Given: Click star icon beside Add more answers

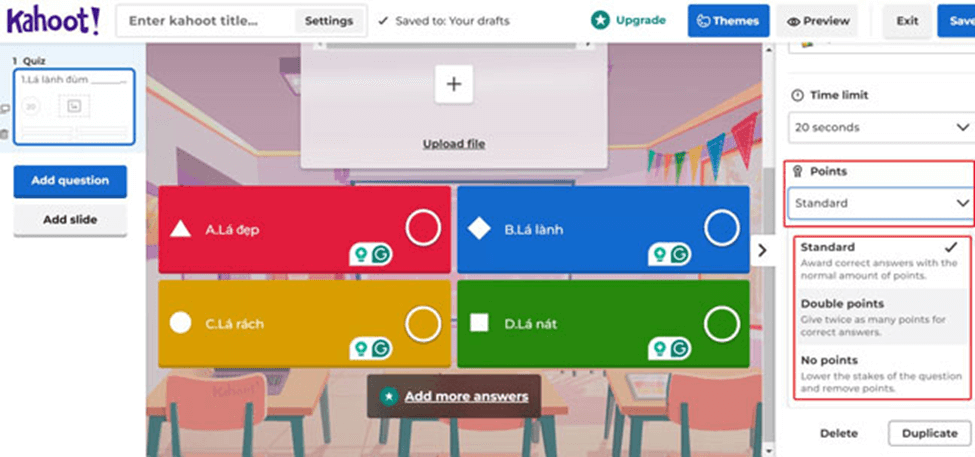Looking at the screenshot, I should coord(389,396).
